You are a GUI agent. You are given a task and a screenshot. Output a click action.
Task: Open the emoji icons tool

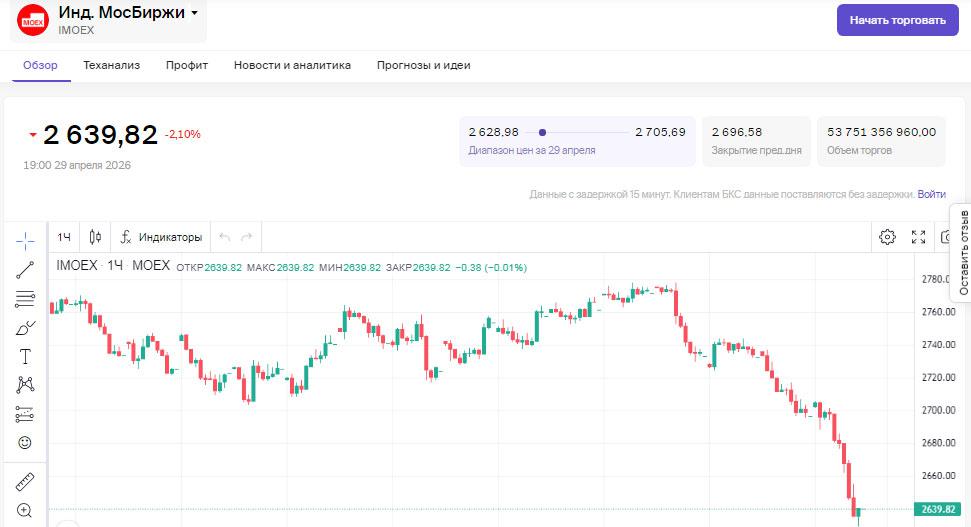pyautogui.click(x=25, y=442)
